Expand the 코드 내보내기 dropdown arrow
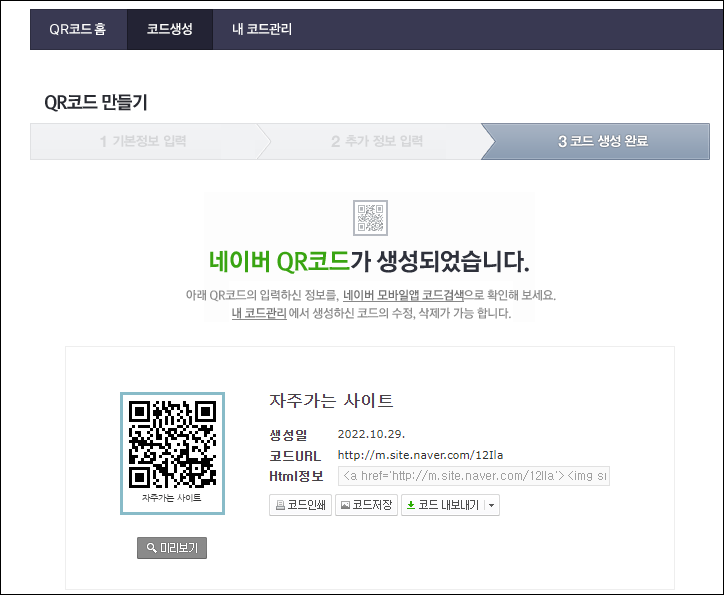Image resolution: width=724 pixels, height=595 pixels. point(492,505)
